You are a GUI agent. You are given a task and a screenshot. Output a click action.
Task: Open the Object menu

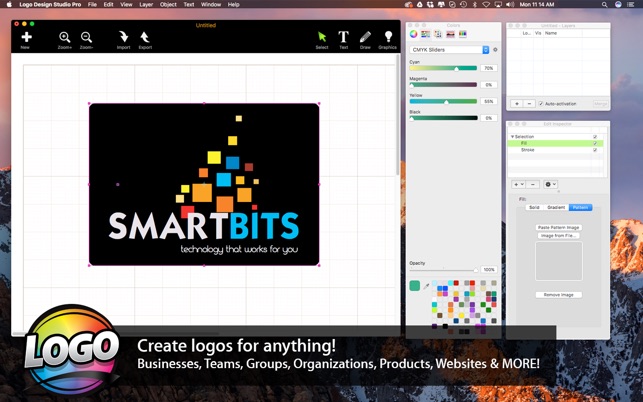[x=168, y=5]
